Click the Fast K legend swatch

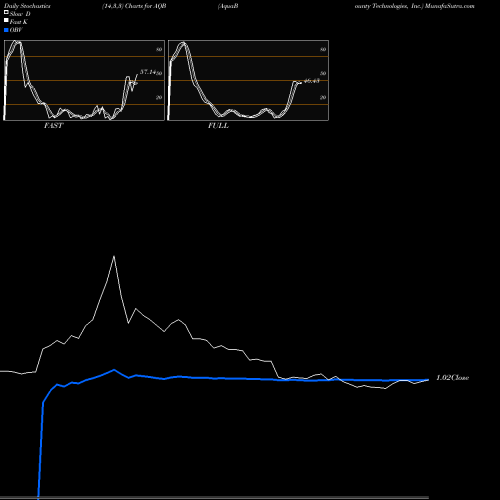6,20
